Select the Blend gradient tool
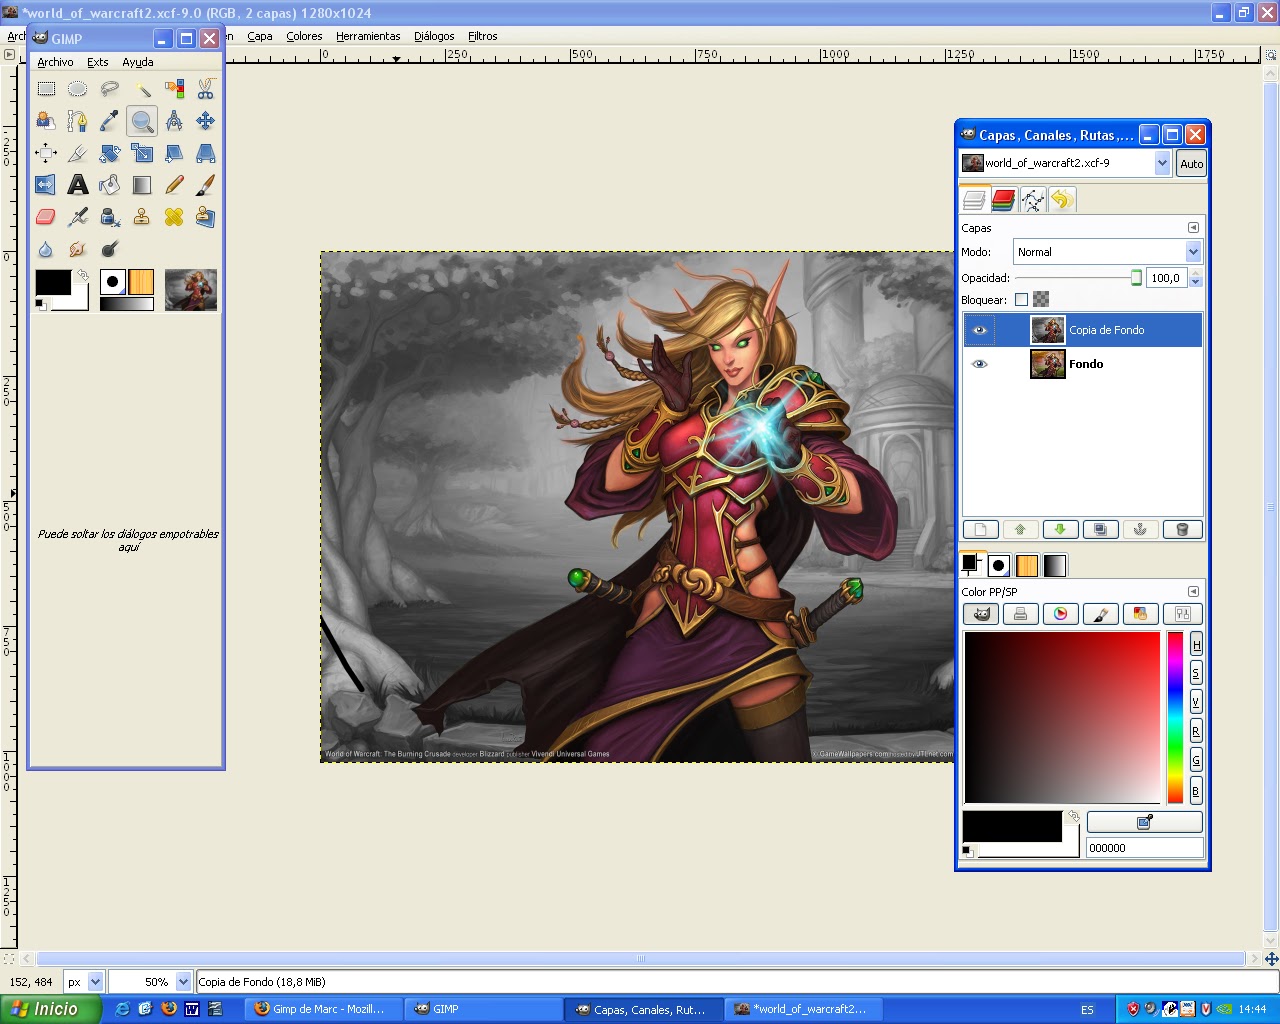 pos(142,185)
